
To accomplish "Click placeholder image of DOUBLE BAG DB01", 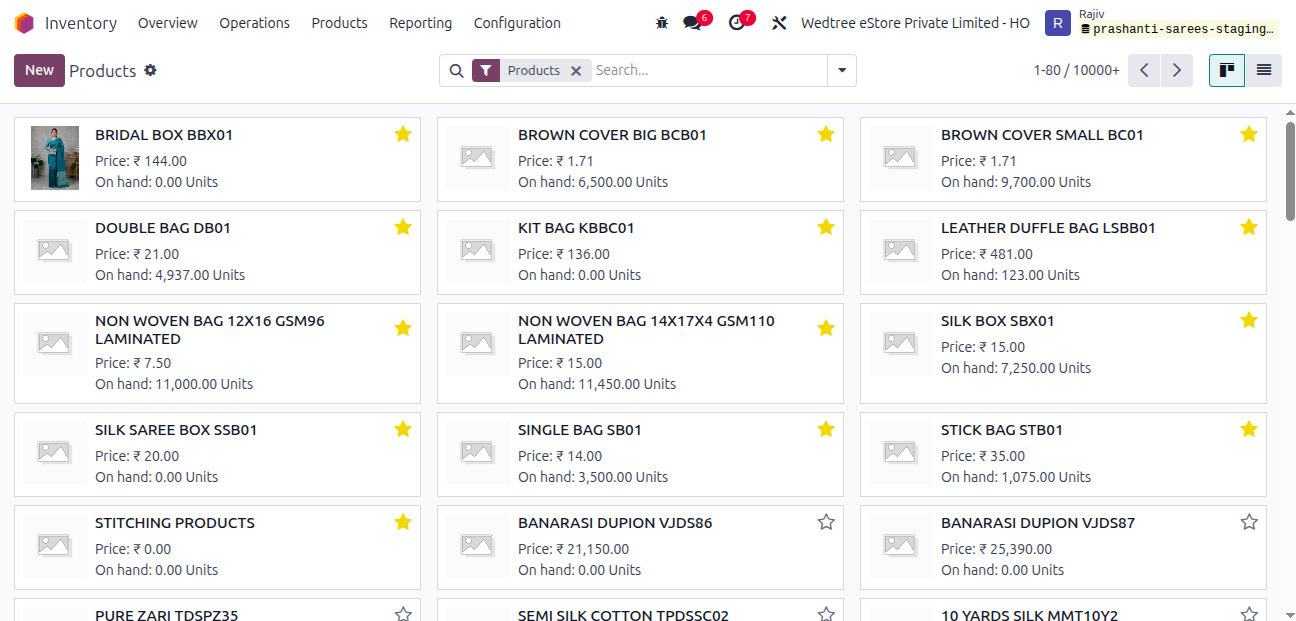I will coord(54,250).
